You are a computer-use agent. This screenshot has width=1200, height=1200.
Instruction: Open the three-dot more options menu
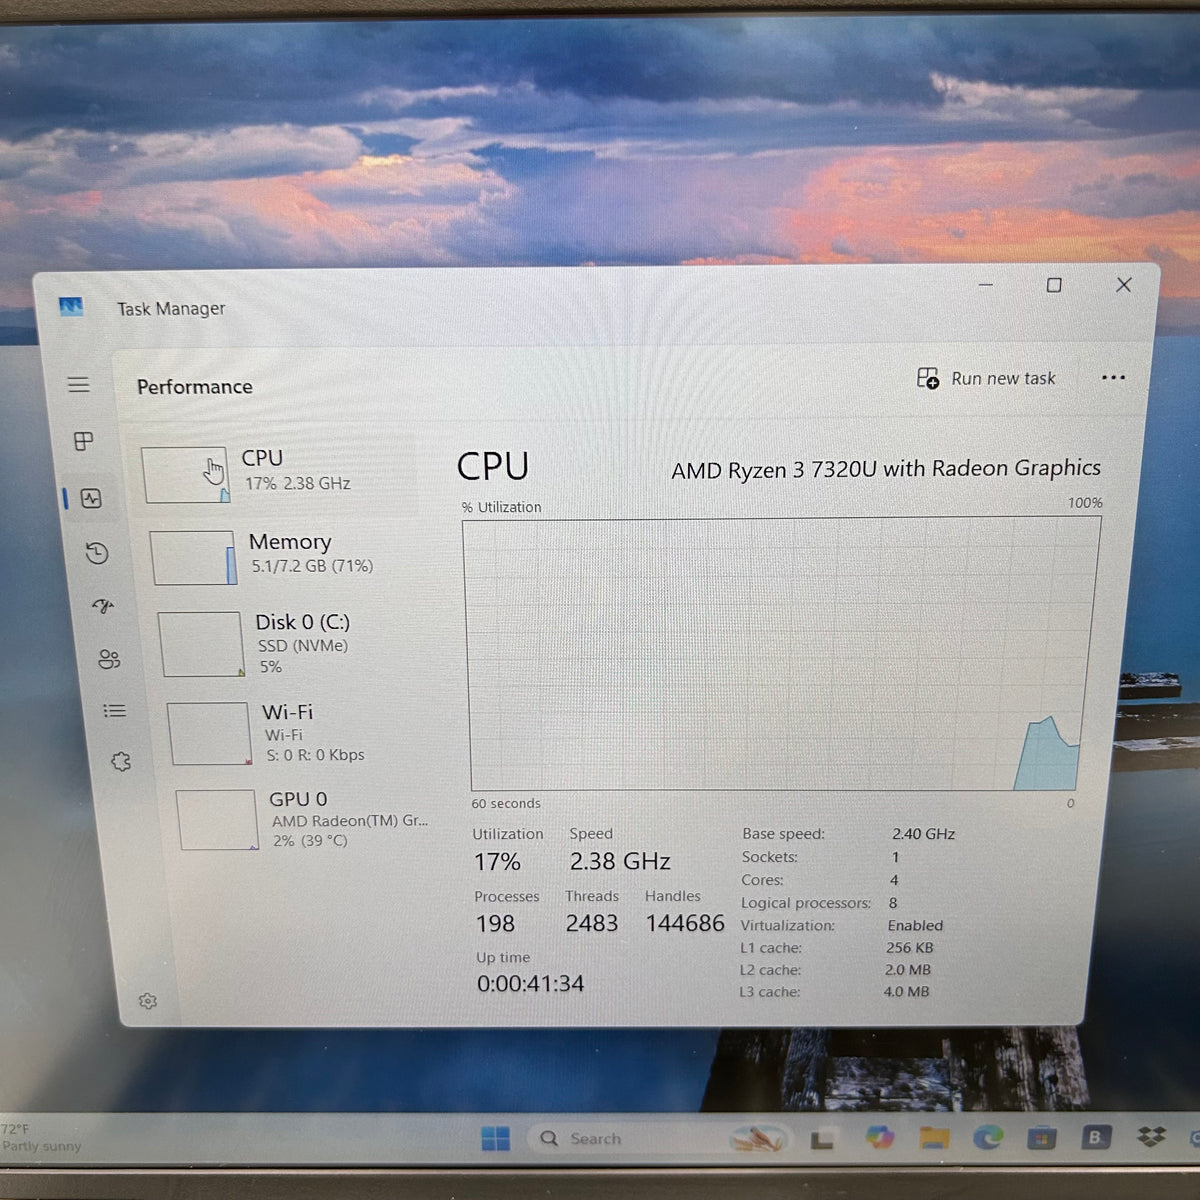1113,377
